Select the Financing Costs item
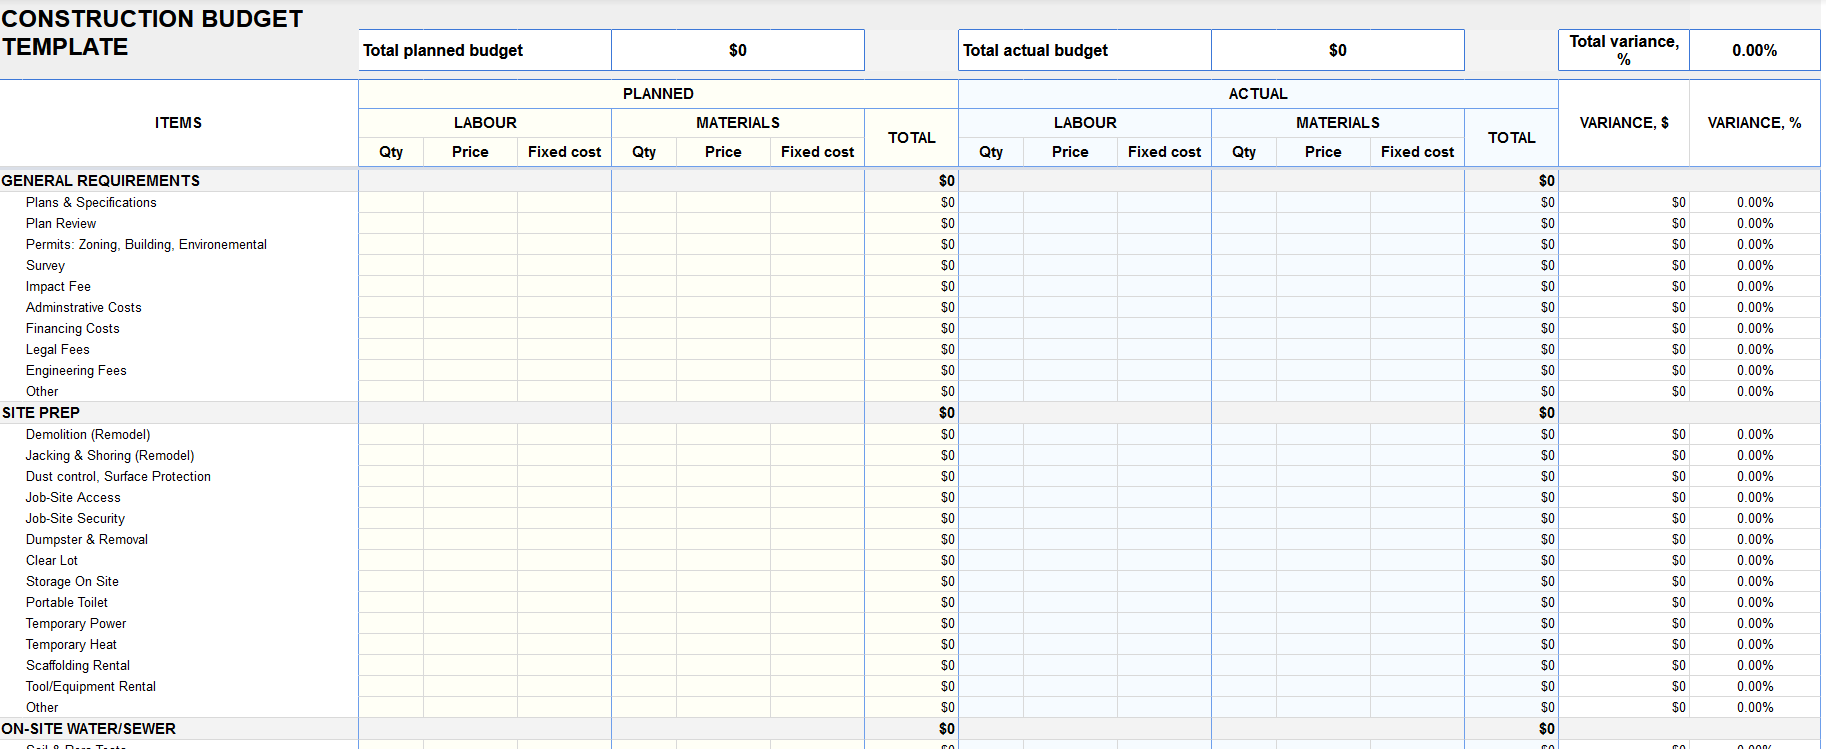Viewport: 1826px width, 749px height. tap(73, 328)
